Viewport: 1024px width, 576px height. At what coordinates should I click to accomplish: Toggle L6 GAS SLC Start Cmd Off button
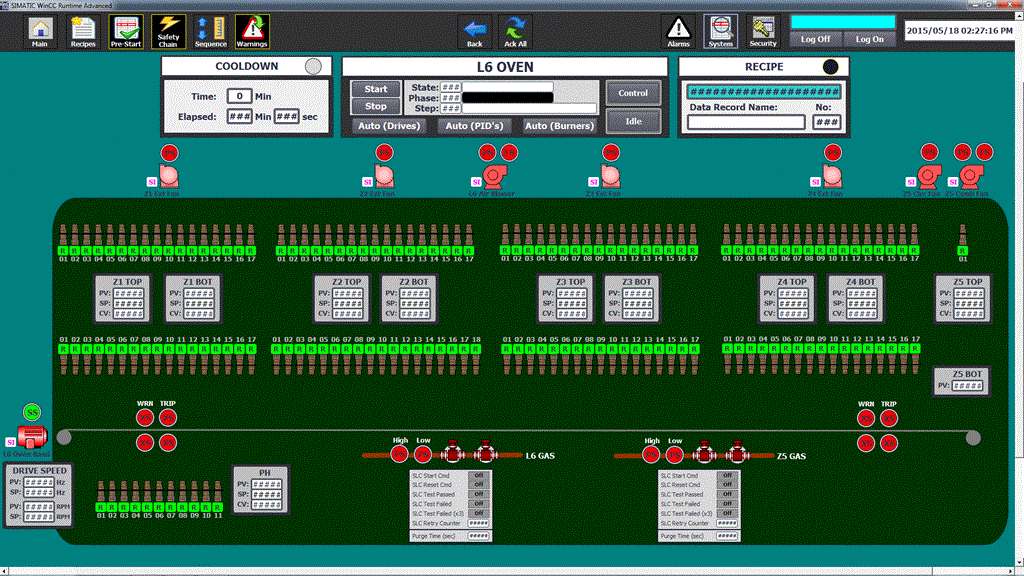(477, 476)
